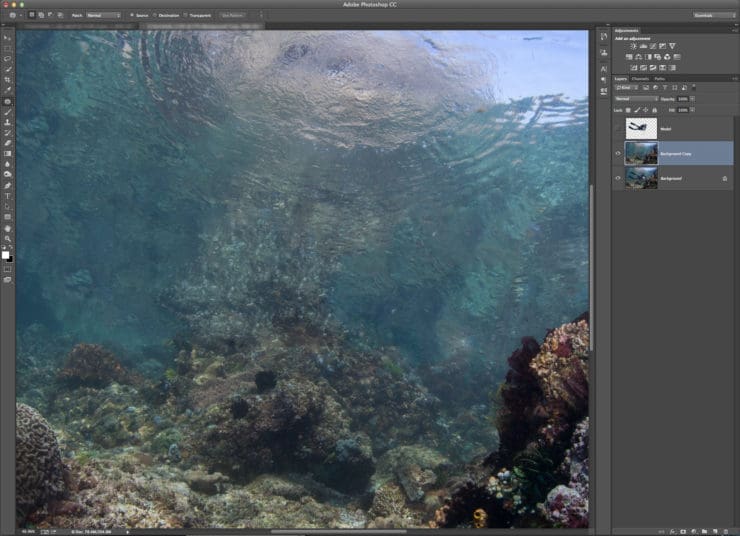The width and height of the screenshot is (740, 536).
Task: Select the Zoom tool
Action: click(x=7, y=239)
